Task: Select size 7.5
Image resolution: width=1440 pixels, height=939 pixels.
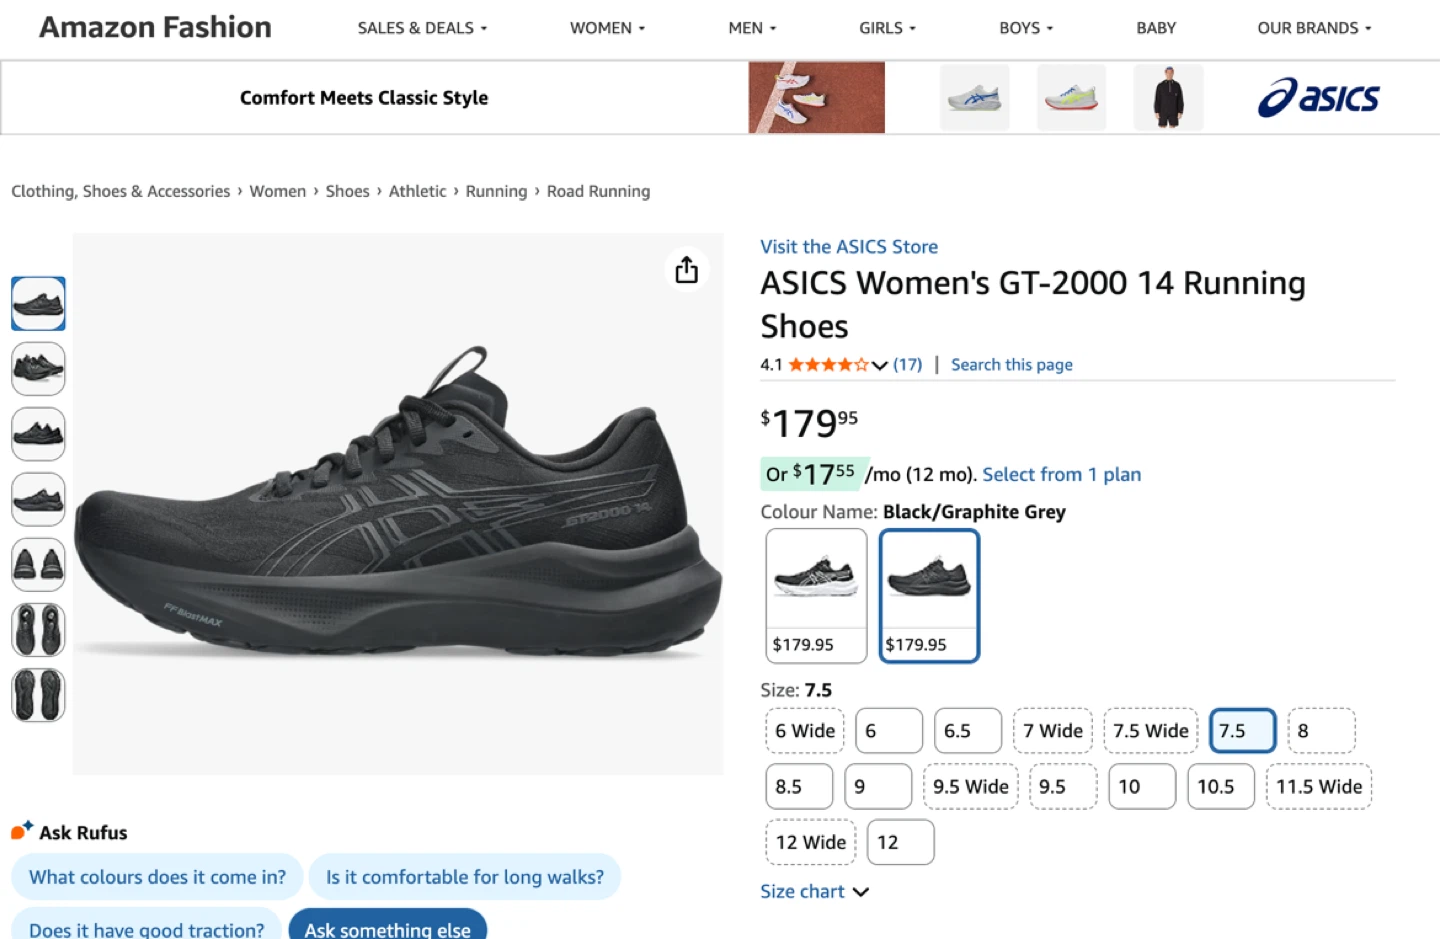Action: pos(1243,730)
